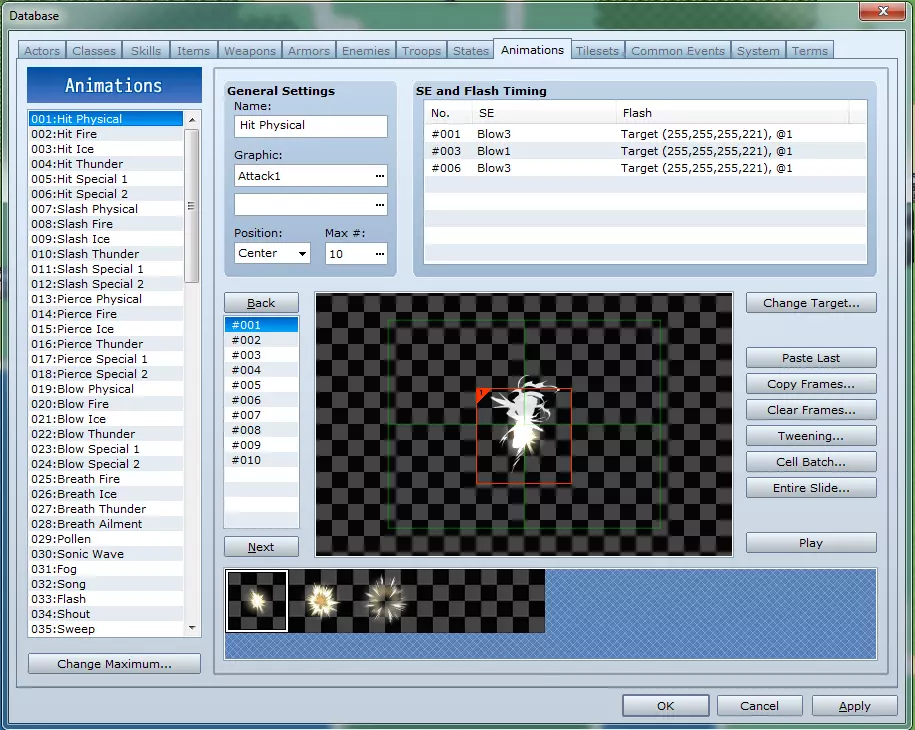This screenshot has width=915, height=730.
Task: Open the Common Events tab
Action: point(678,51)
